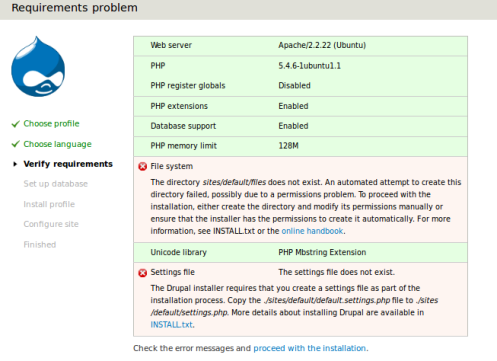Select the Configure site step
Screen dimensions: 497x361
point(51,224)
